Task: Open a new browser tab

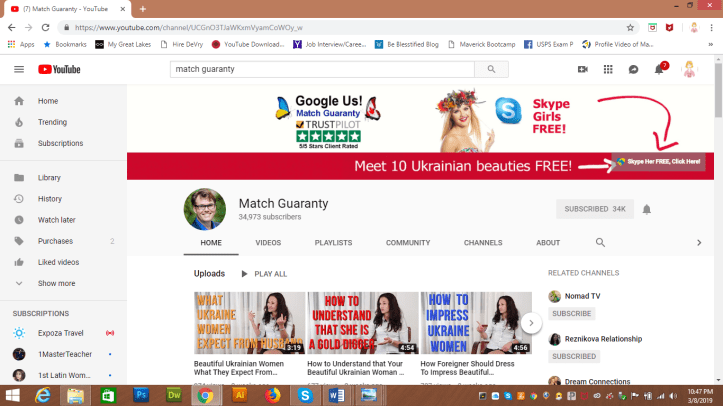Action: coord(142,9)
